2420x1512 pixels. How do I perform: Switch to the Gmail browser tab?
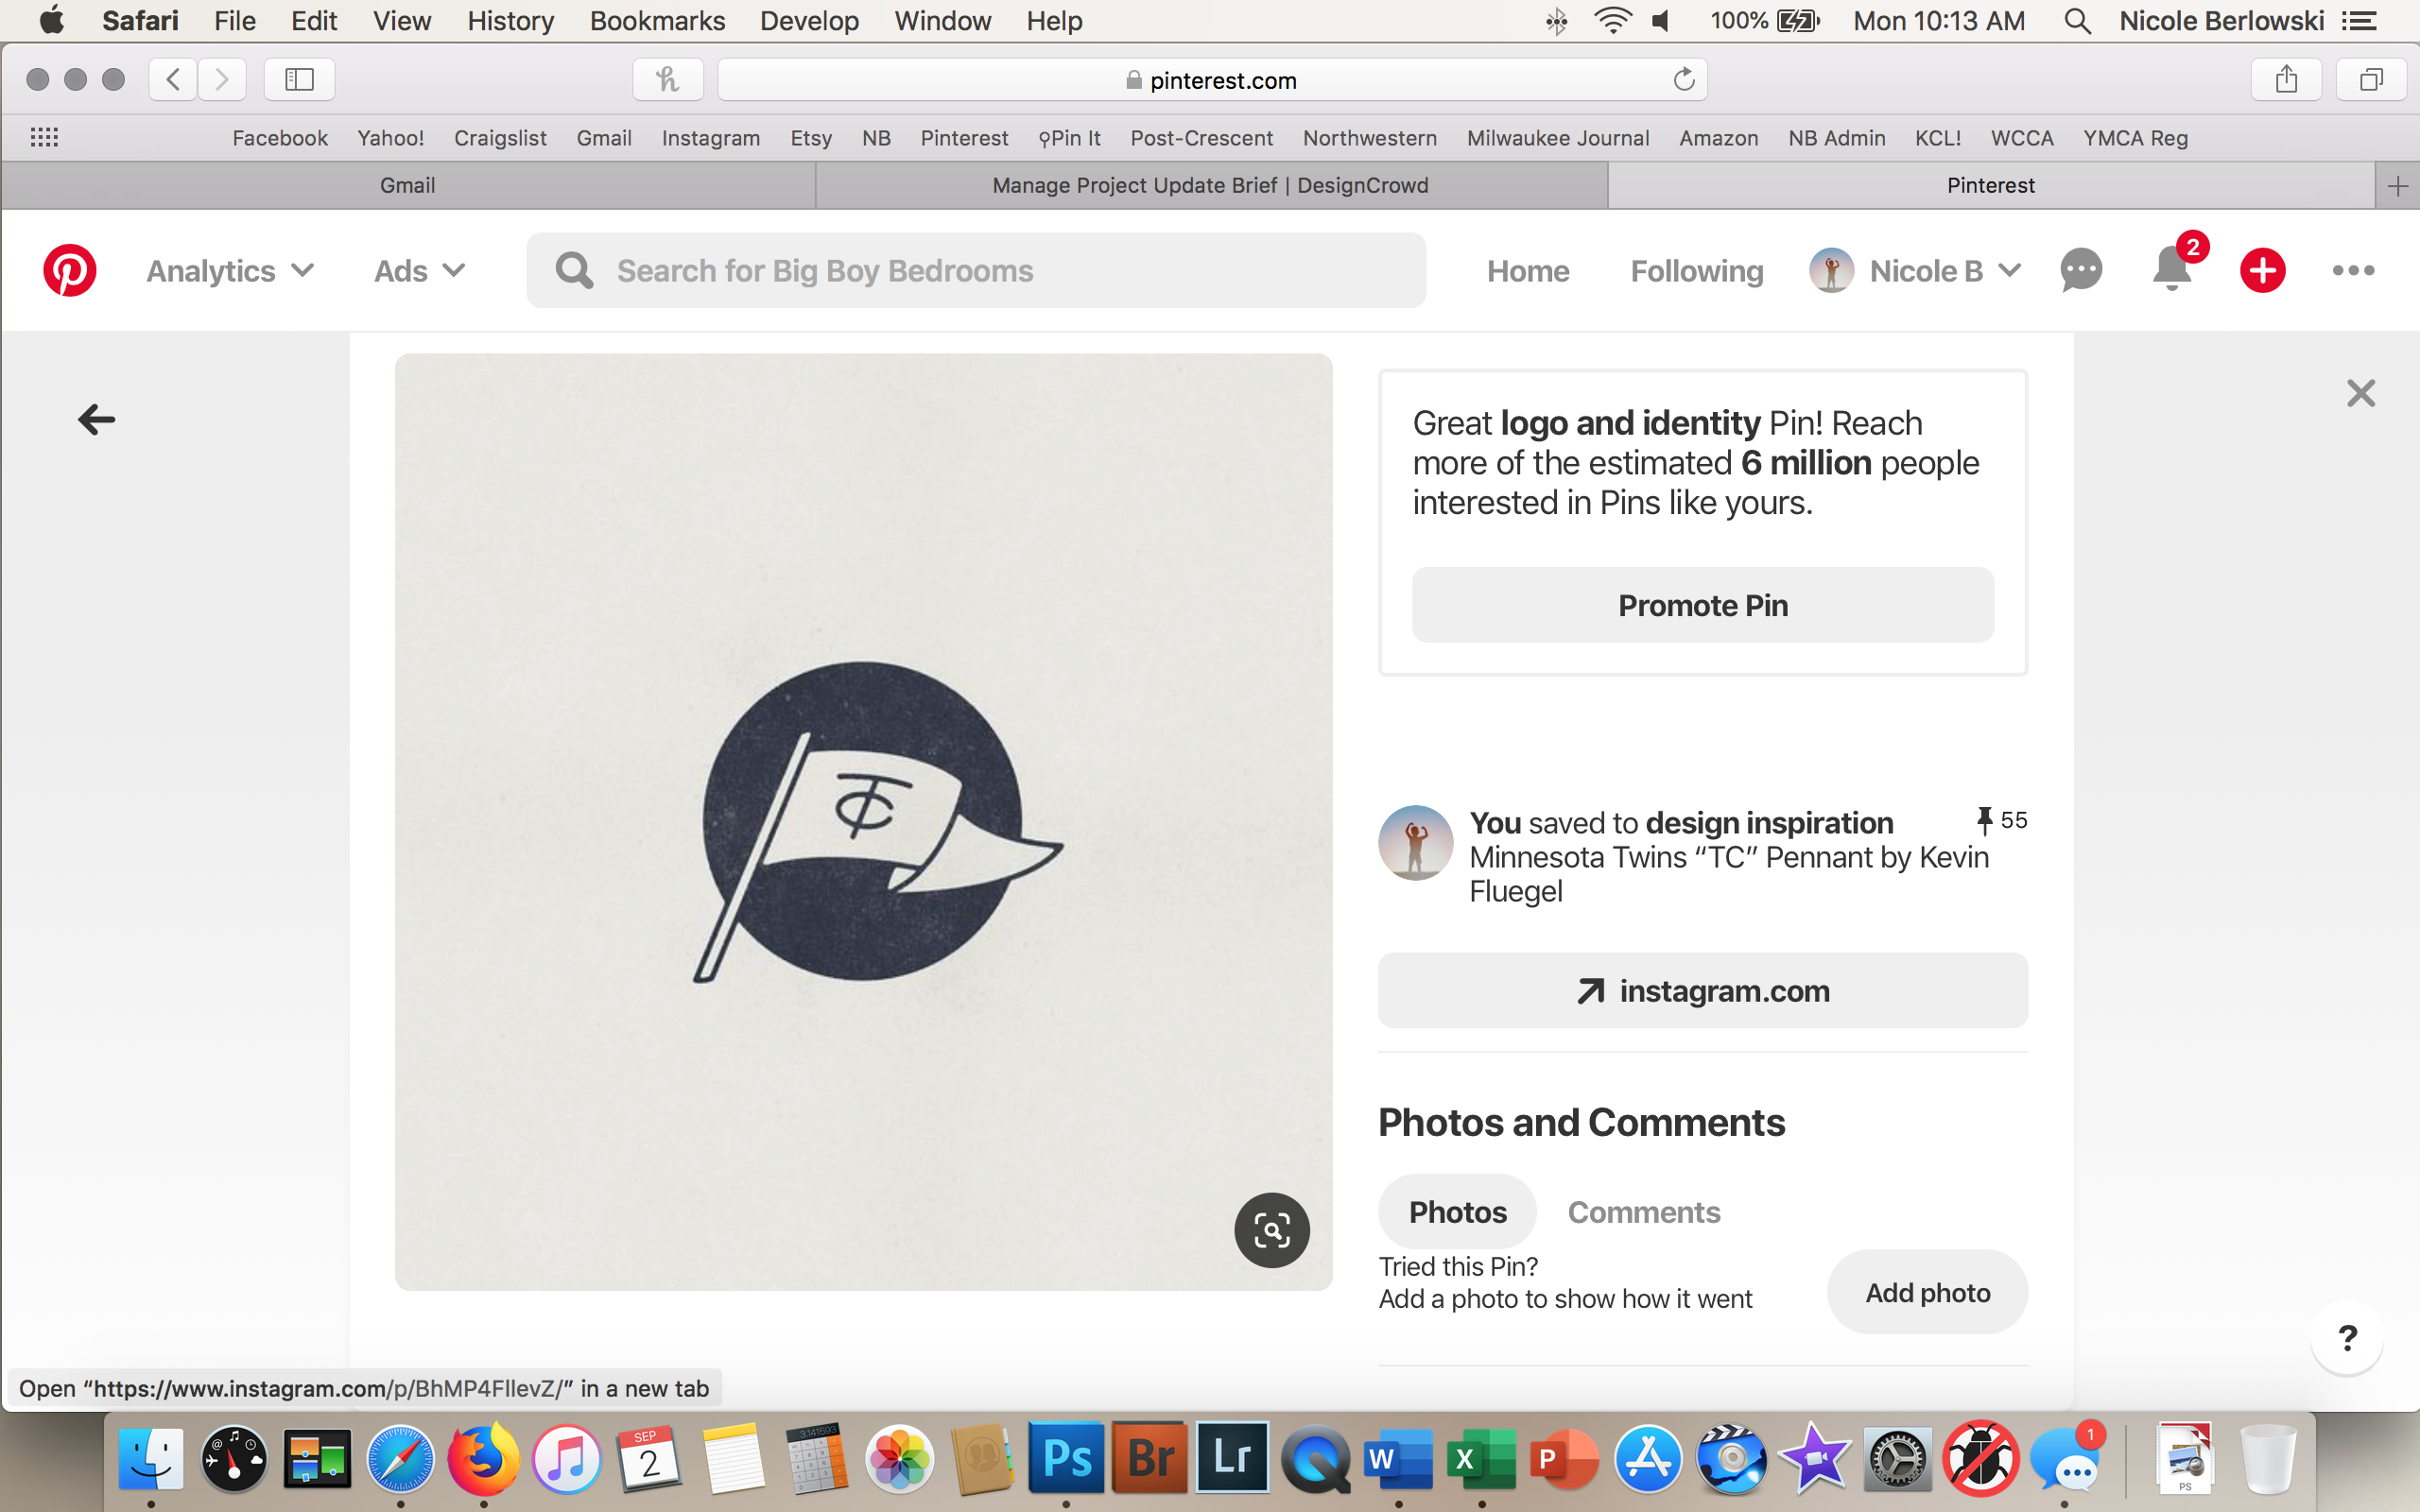click(407, 185)
